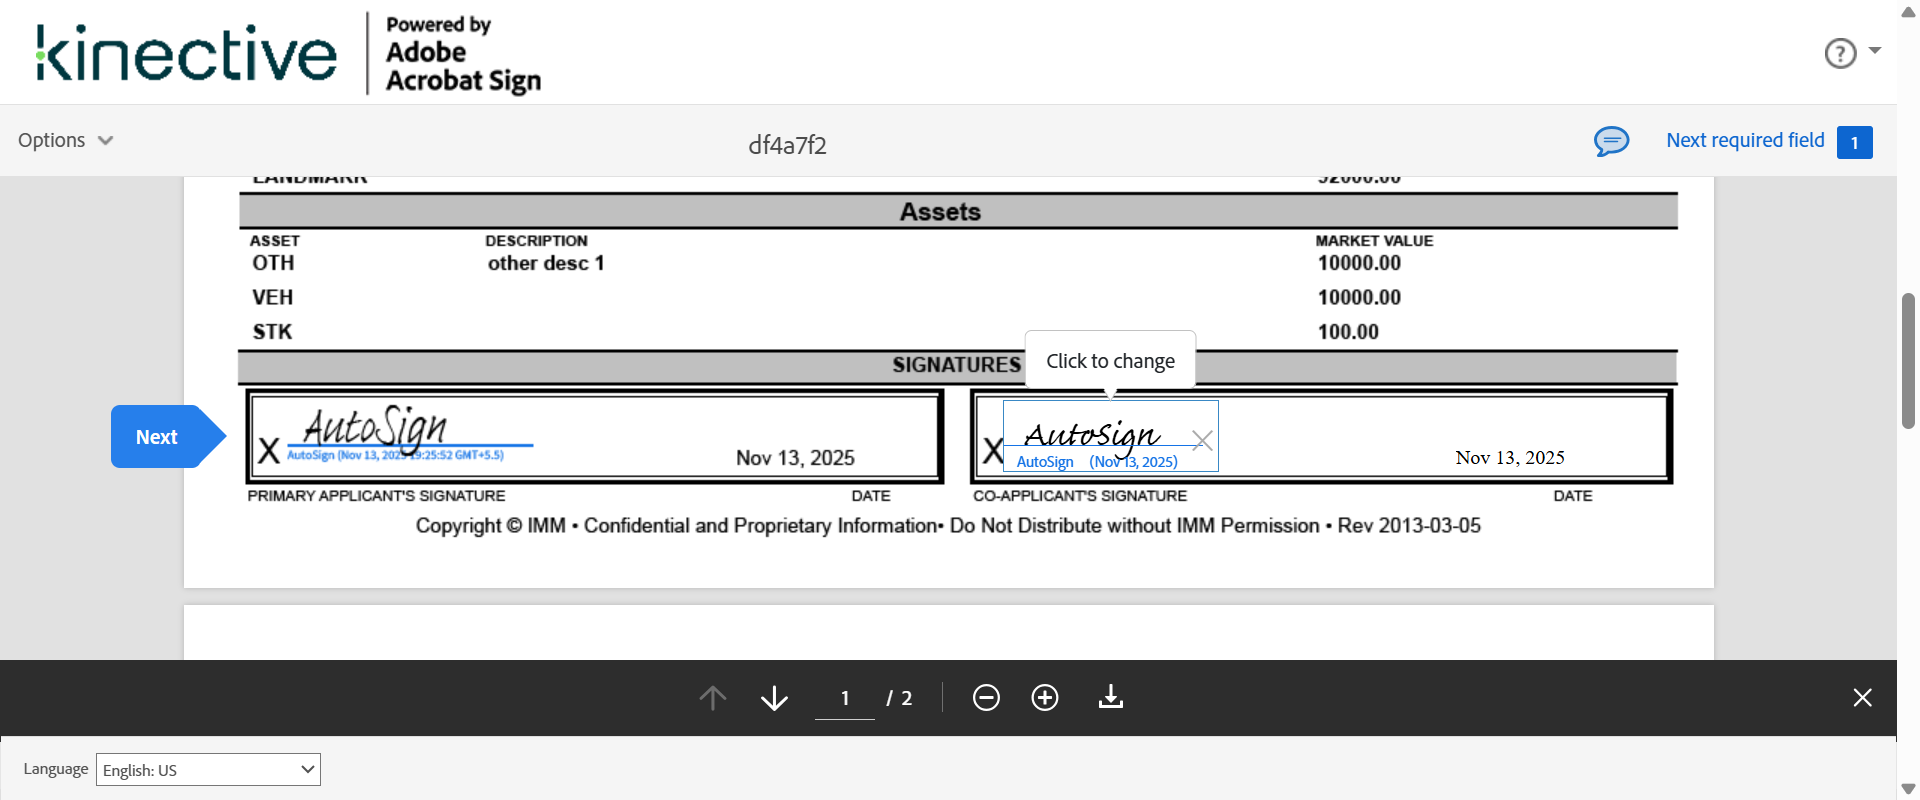Go to next page with down arrow
Viewport: 1920px width, 800px height.
[774, 697]
